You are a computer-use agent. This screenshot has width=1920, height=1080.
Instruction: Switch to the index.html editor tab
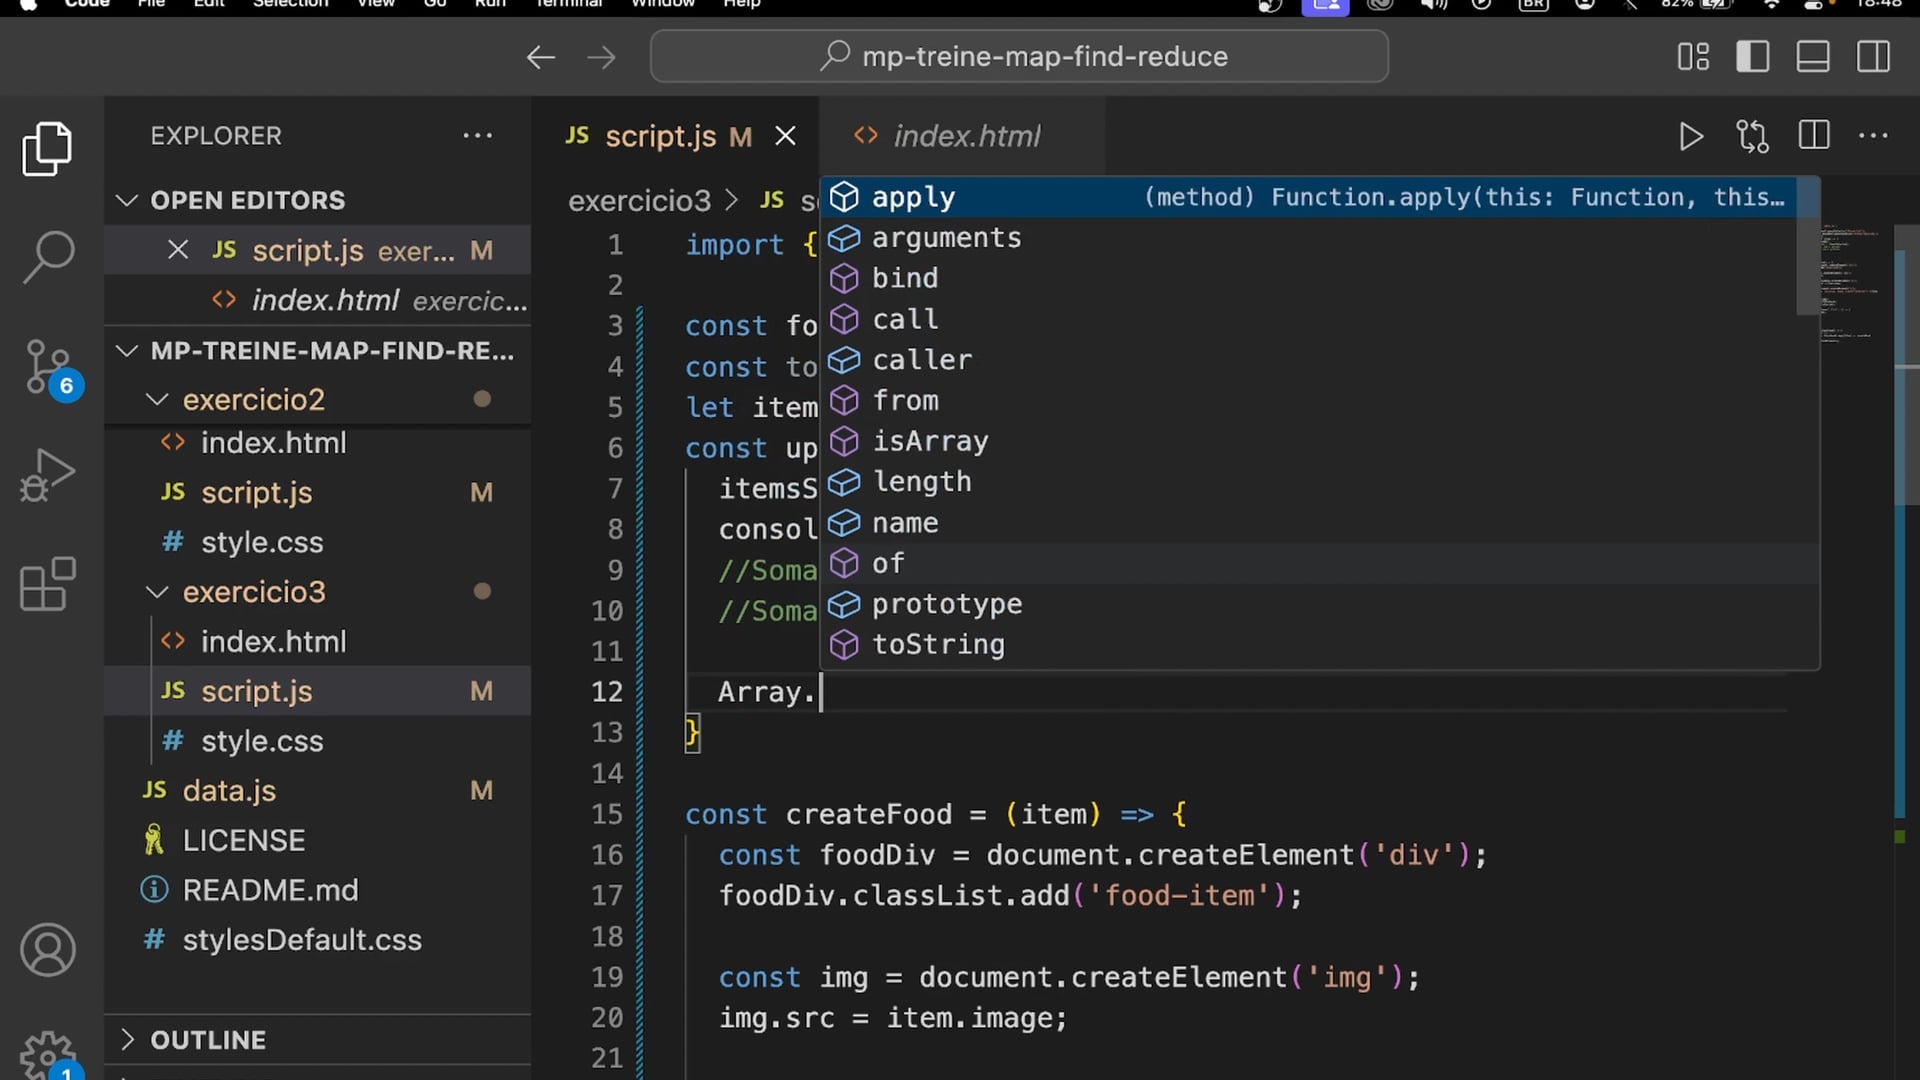click(x=965, y=136)
